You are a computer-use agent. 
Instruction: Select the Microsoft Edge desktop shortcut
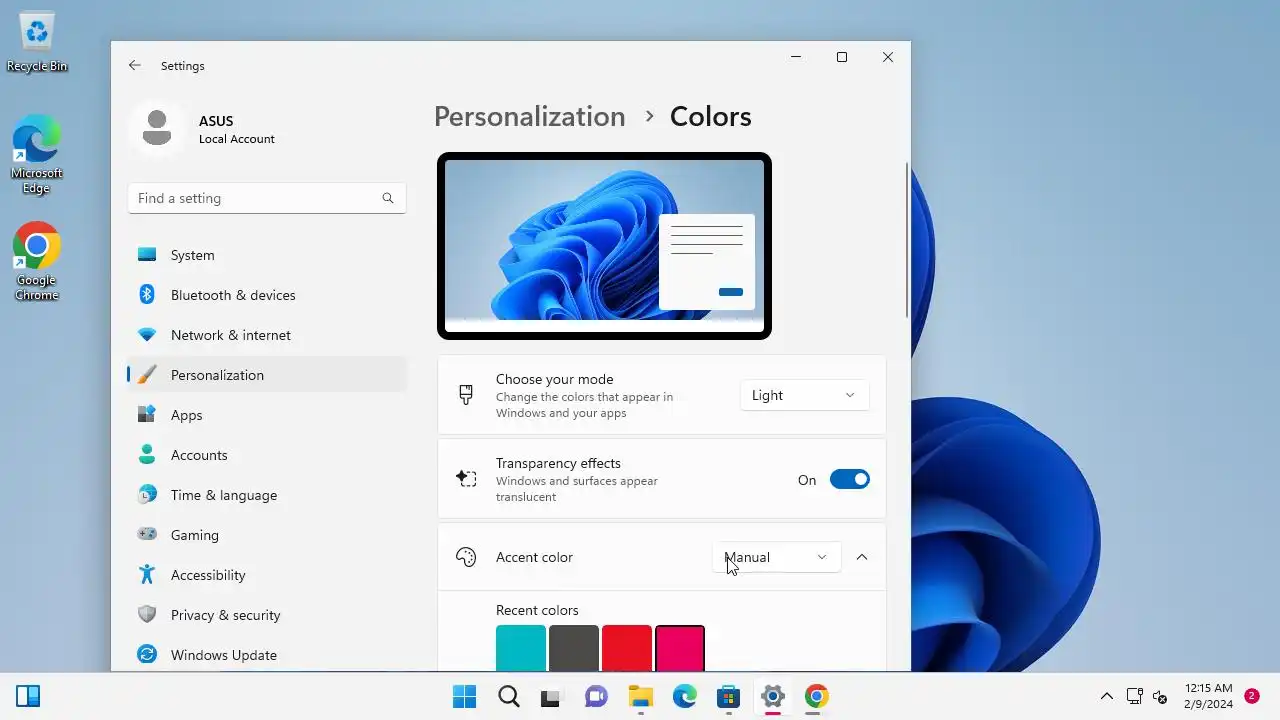coord(37,155)
